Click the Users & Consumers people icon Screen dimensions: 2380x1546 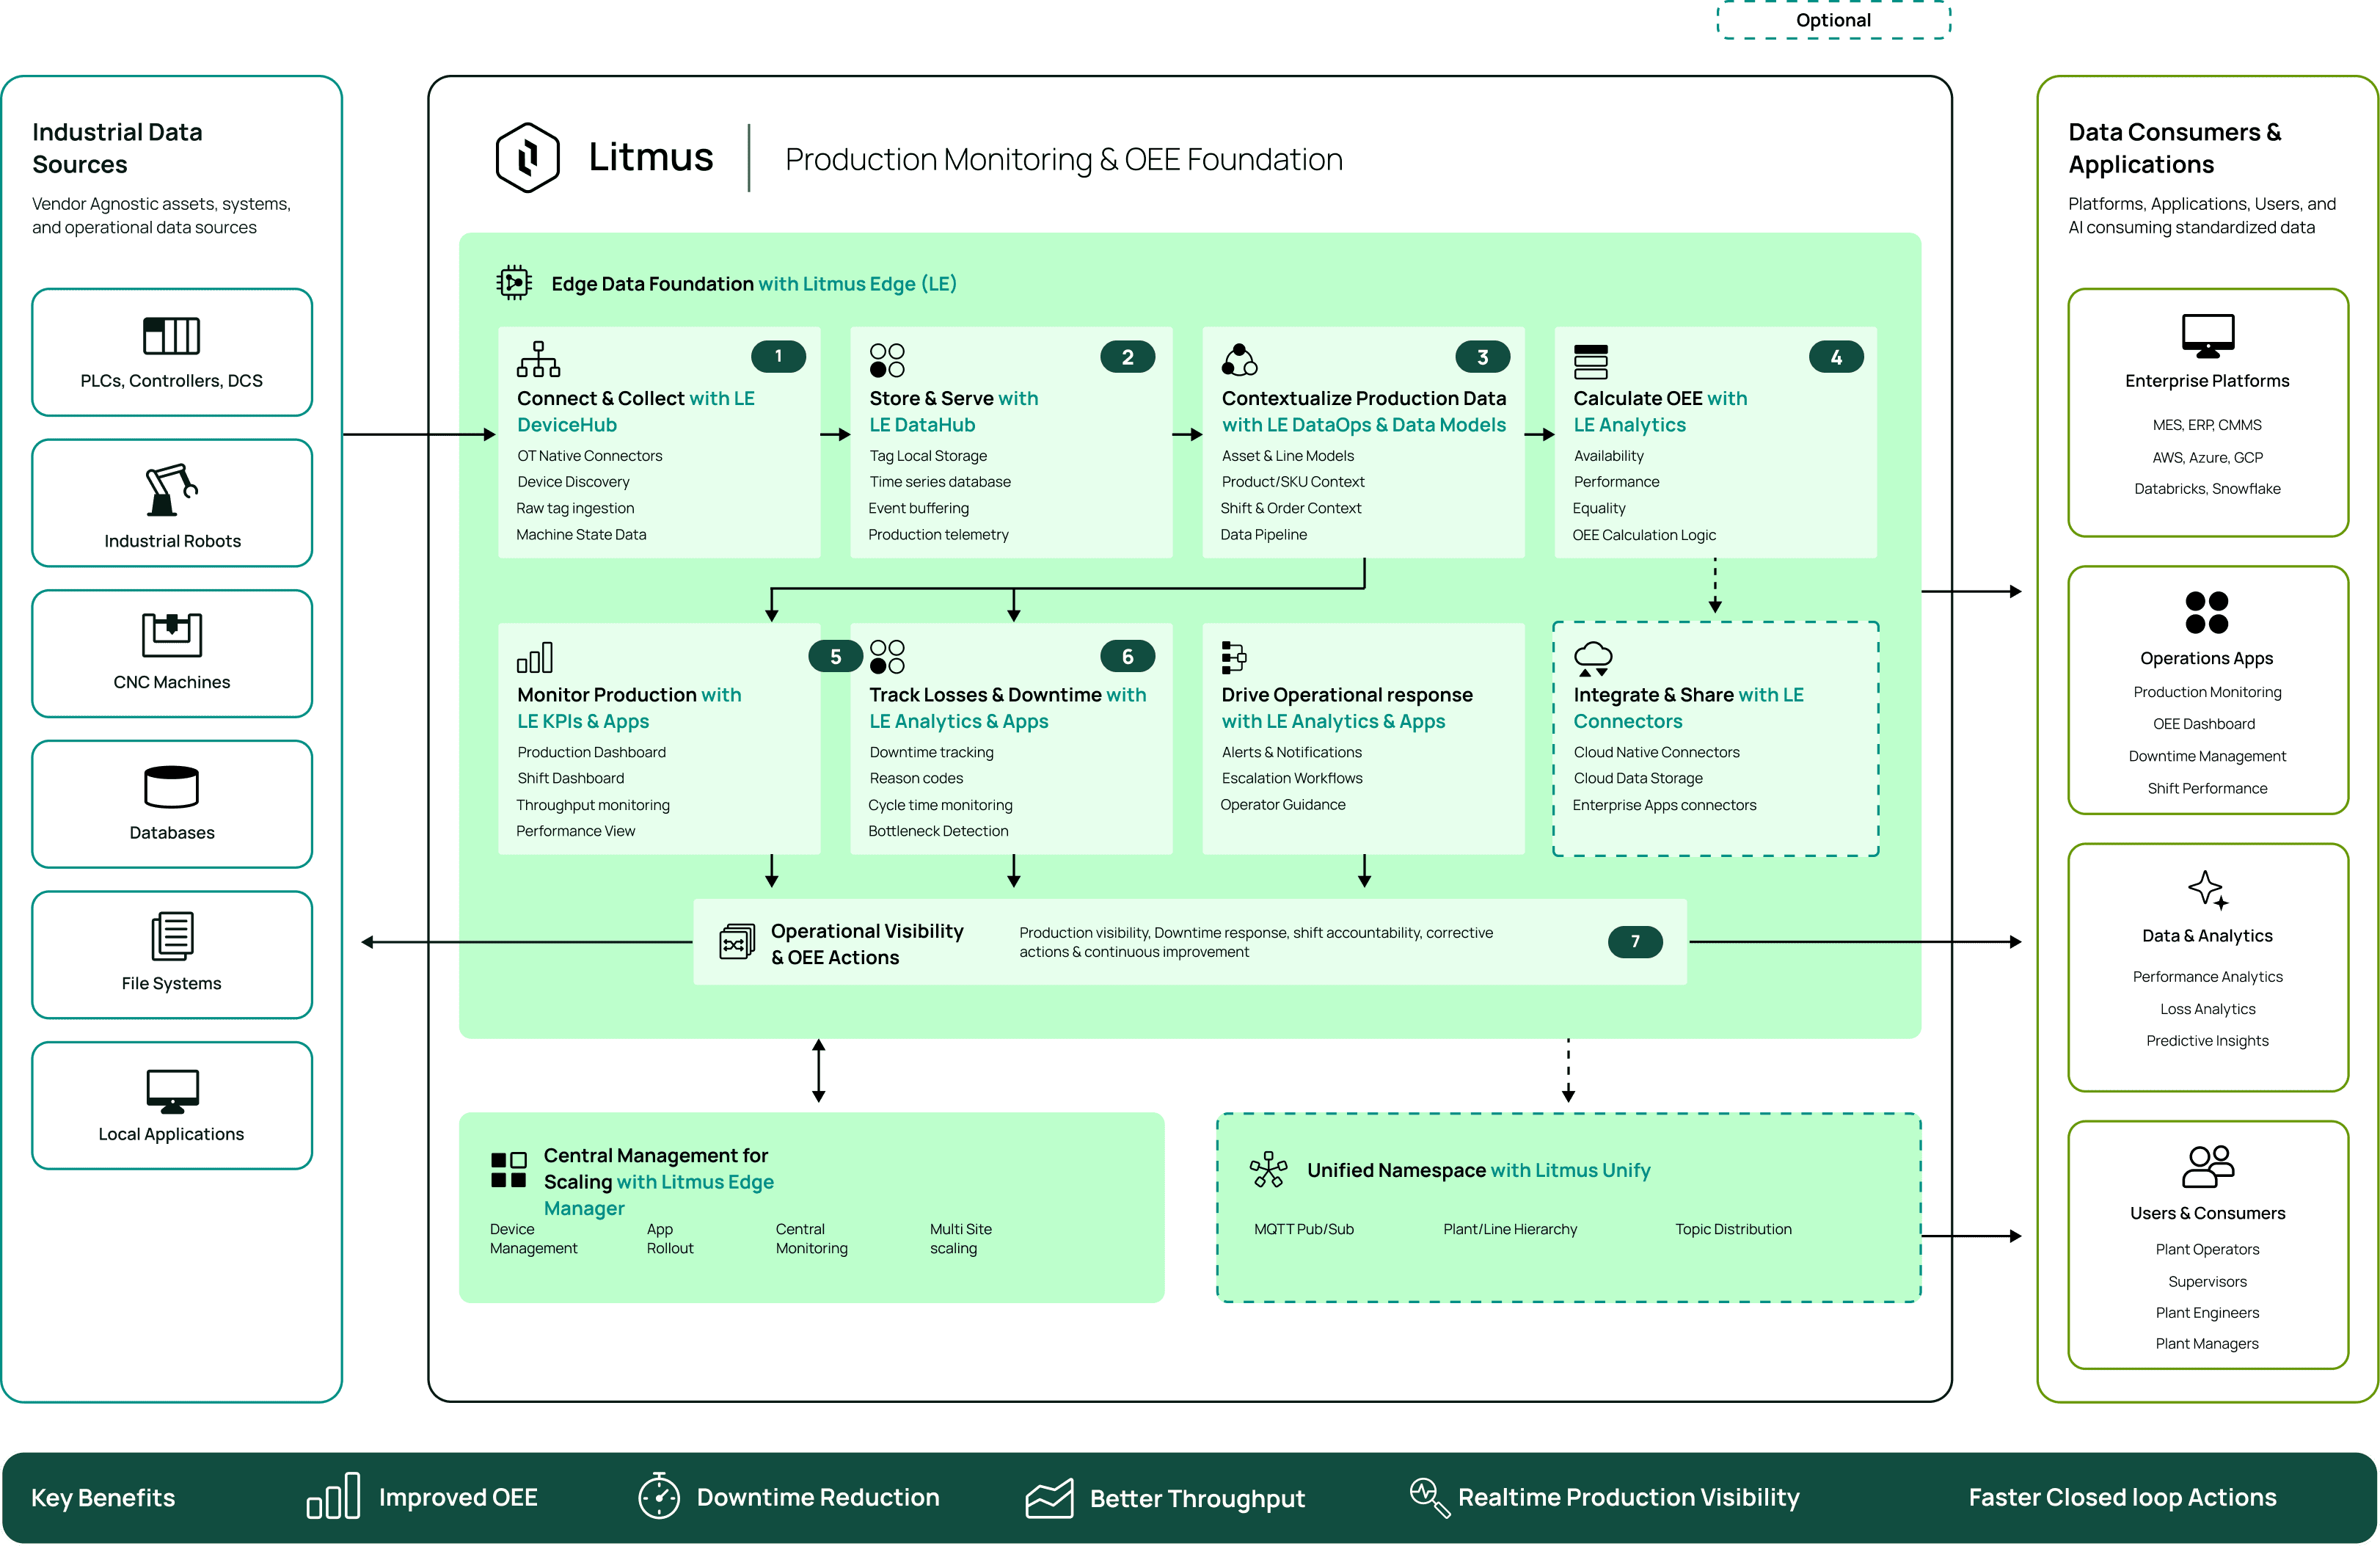[x=2208, y=1166]
